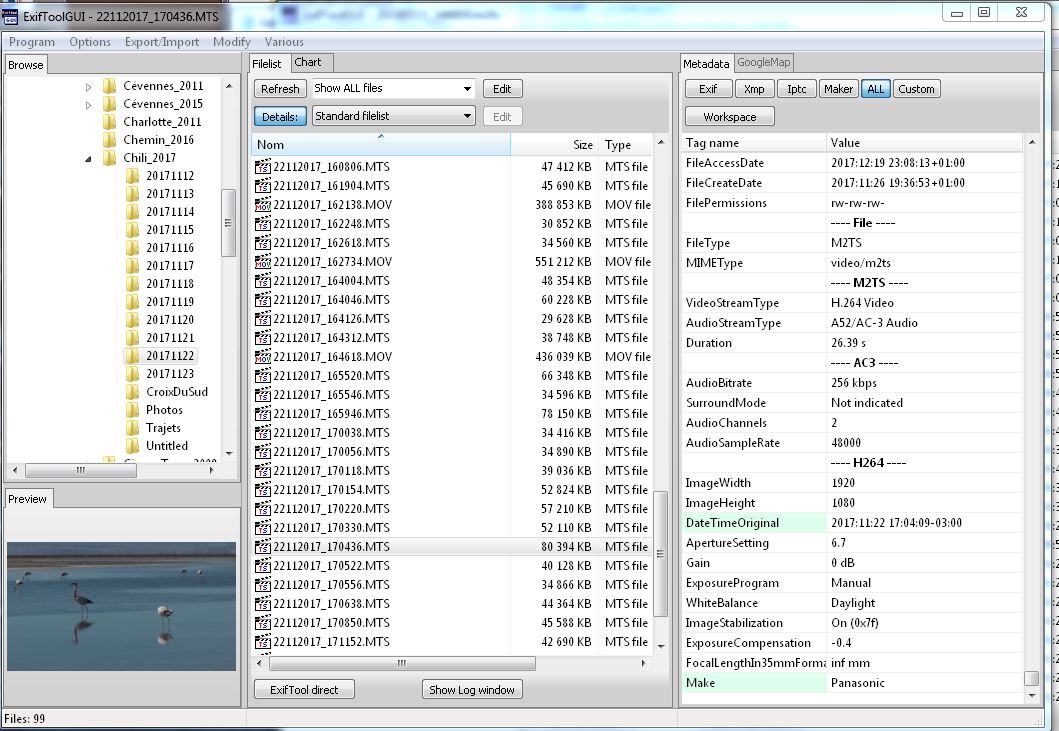1059x731 pixels.
Task: Open the Export/Import menu
Action: [161, 42]
